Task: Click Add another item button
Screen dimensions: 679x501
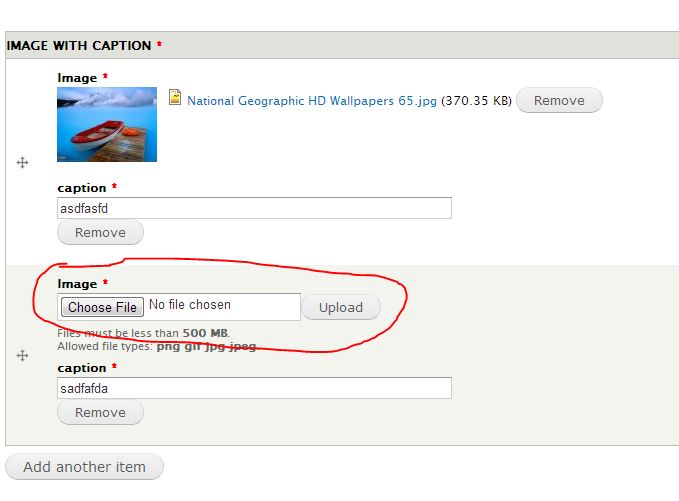Action: point(84,467)
